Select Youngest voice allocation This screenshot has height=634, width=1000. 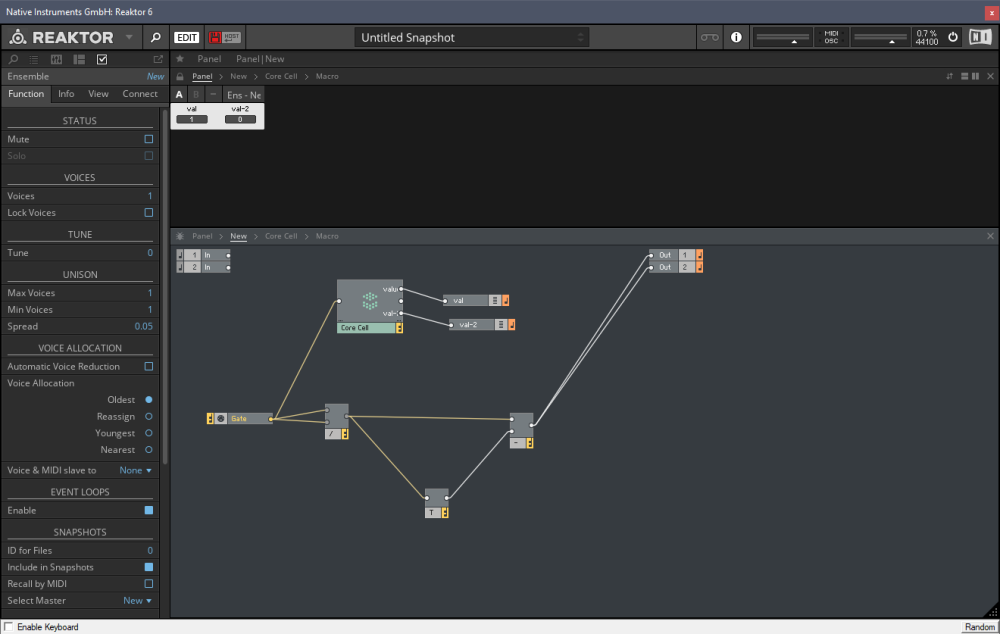(149, 432)
